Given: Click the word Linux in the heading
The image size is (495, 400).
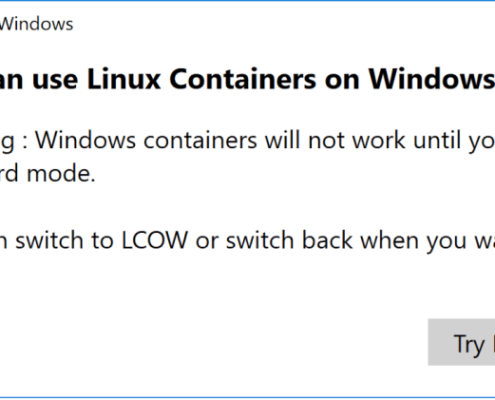Looking at the screenshot, I should [124, 79].
